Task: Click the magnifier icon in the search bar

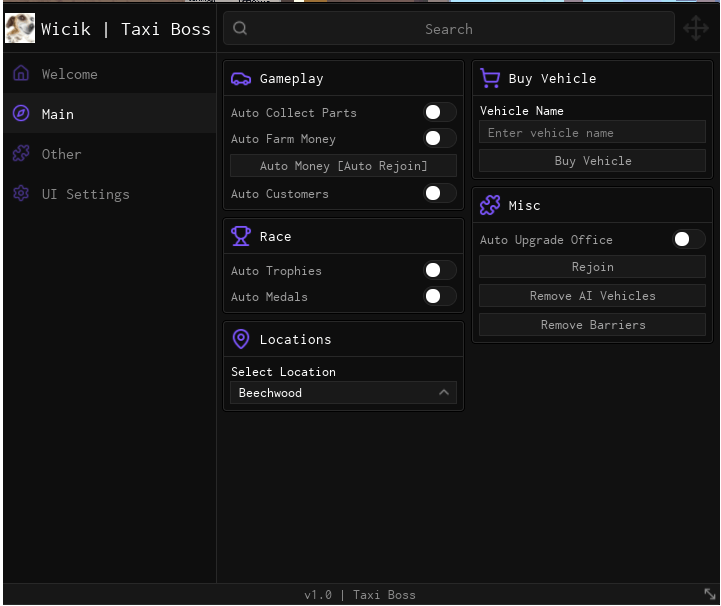Action: pos(240,29)
